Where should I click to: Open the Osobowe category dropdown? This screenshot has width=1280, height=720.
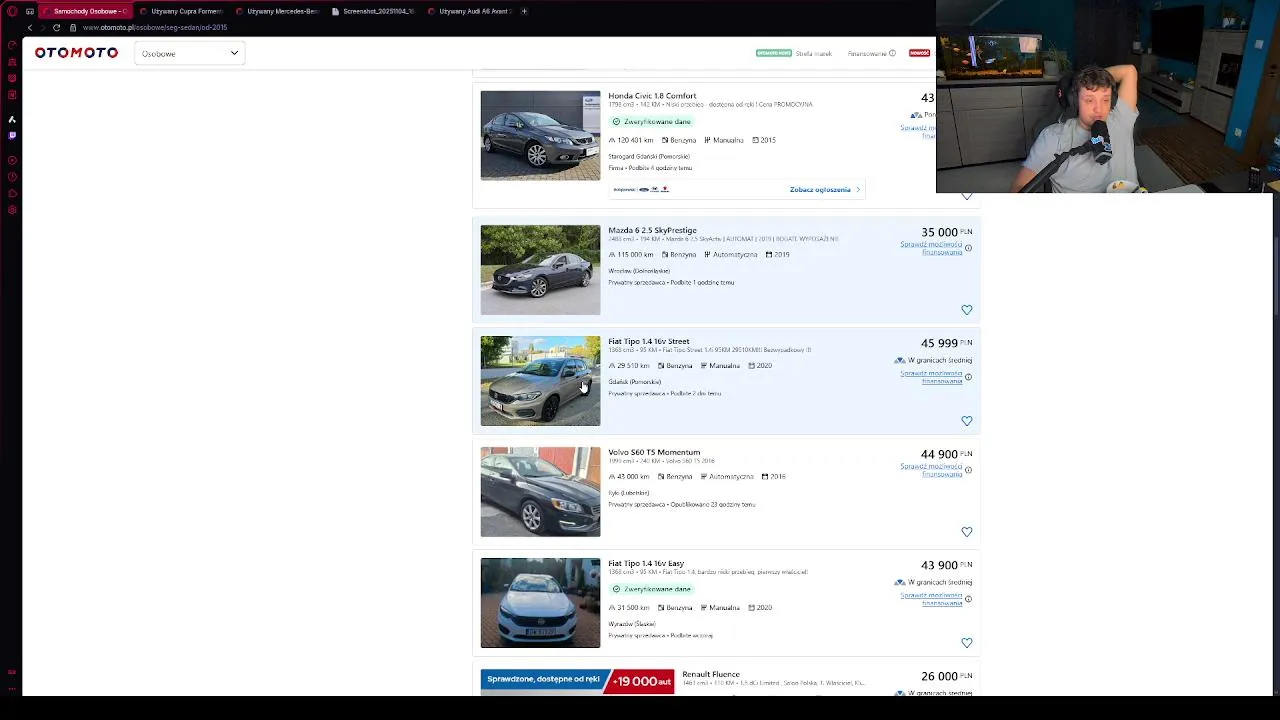click(x=190, y=53)
